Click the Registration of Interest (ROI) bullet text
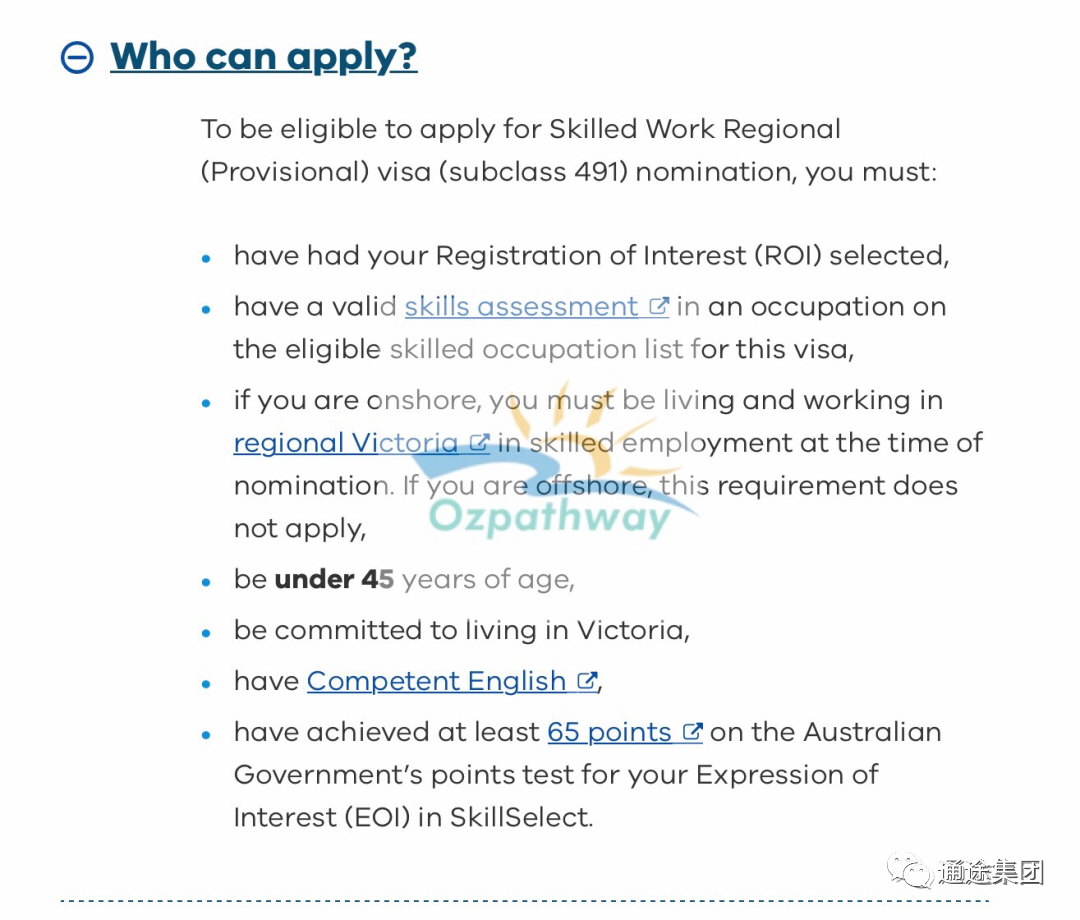The height and width of the screenshot is (920, 1080). pos(592,255)
